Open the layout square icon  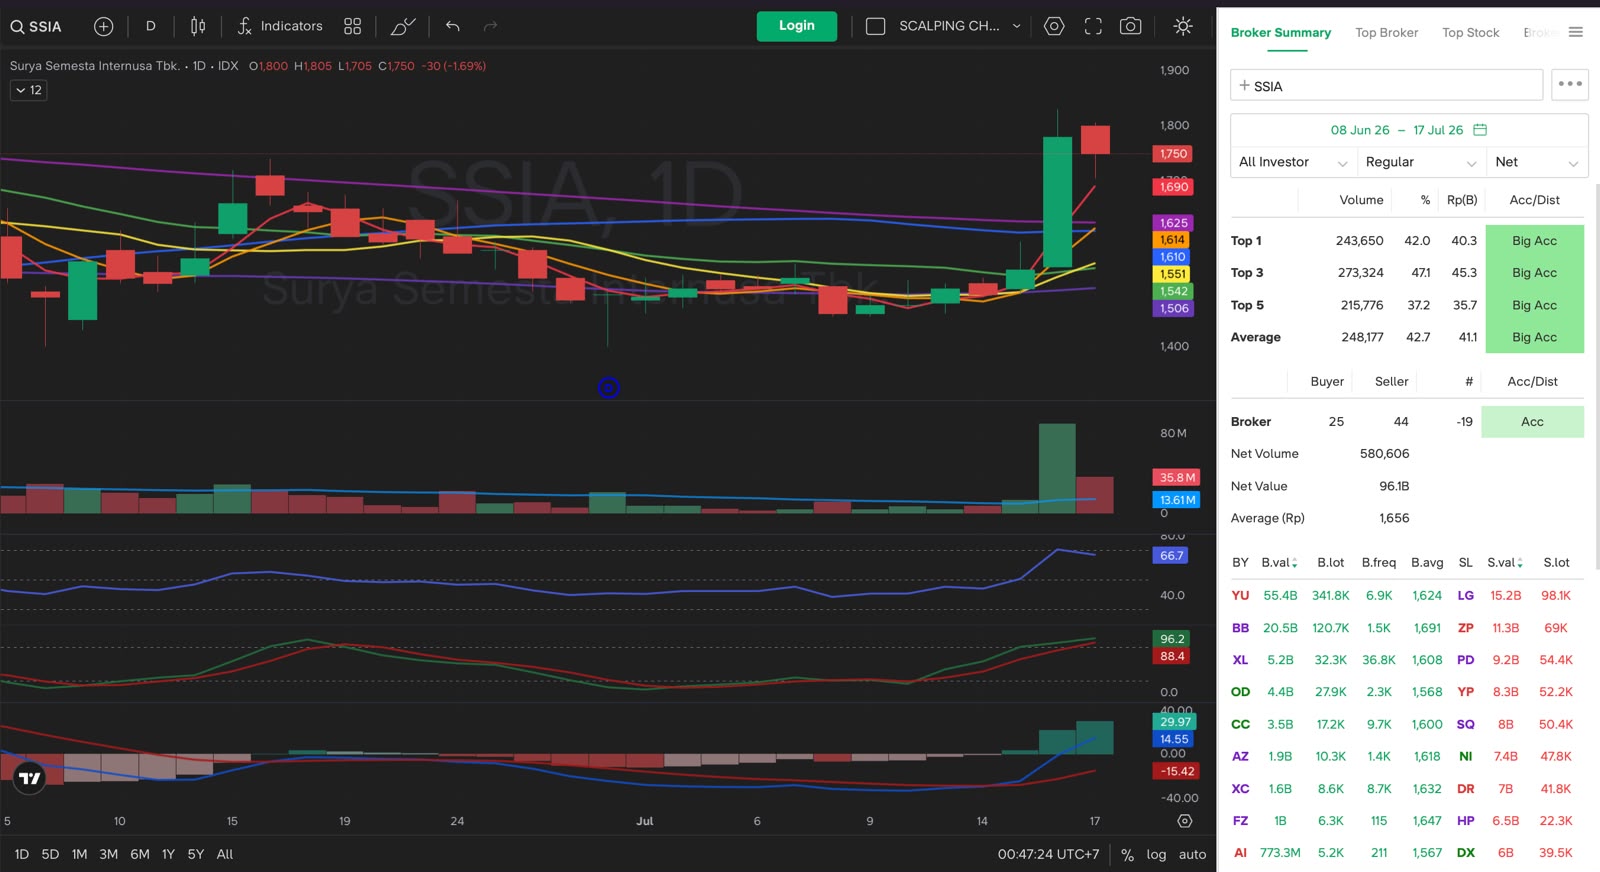point(875,26)
